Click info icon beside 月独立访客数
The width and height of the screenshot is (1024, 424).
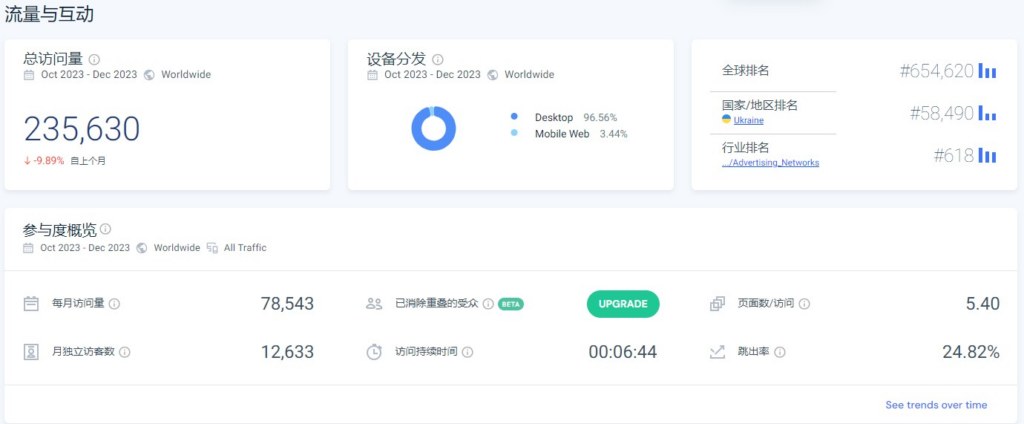pyautogui.click(x=124, y=352)
